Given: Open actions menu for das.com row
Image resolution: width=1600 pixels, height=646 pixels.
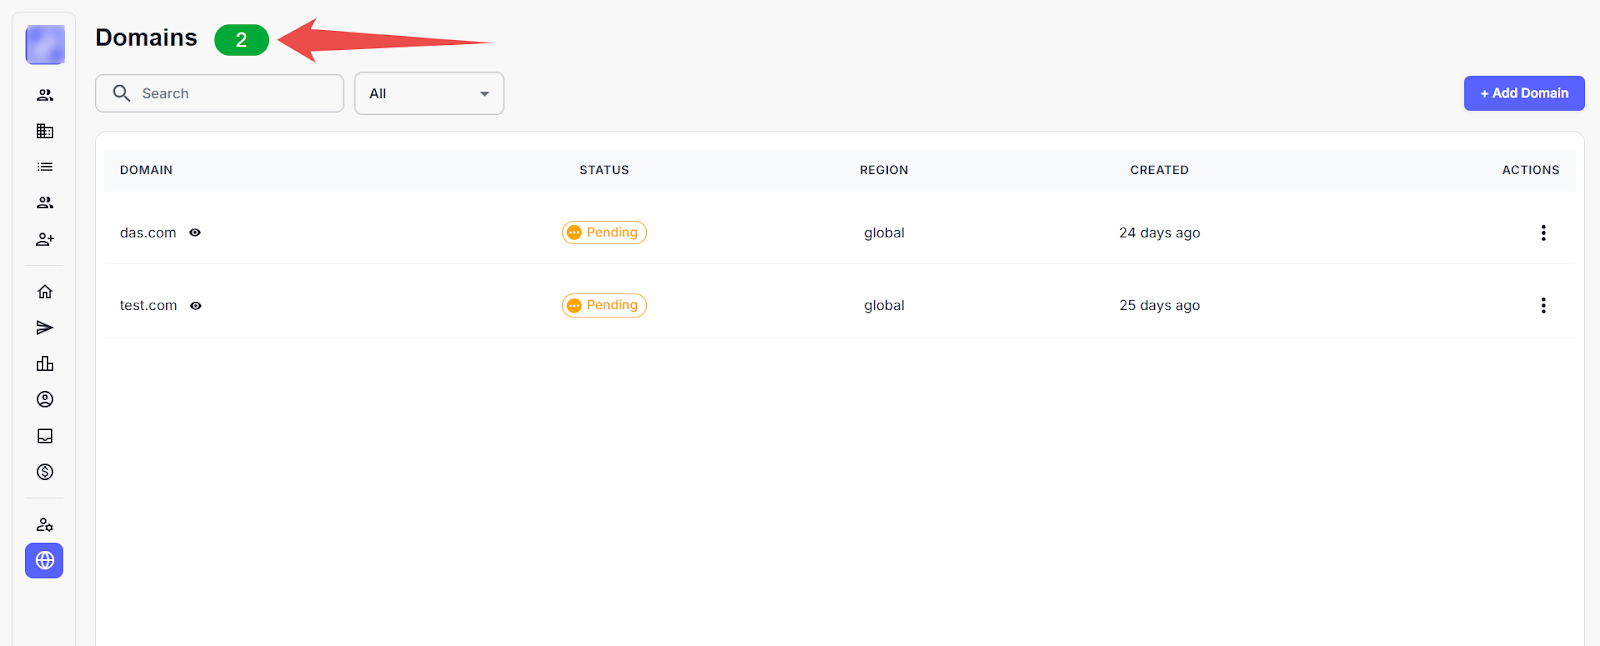Looking at the screenshot, I should (1543, 233).
